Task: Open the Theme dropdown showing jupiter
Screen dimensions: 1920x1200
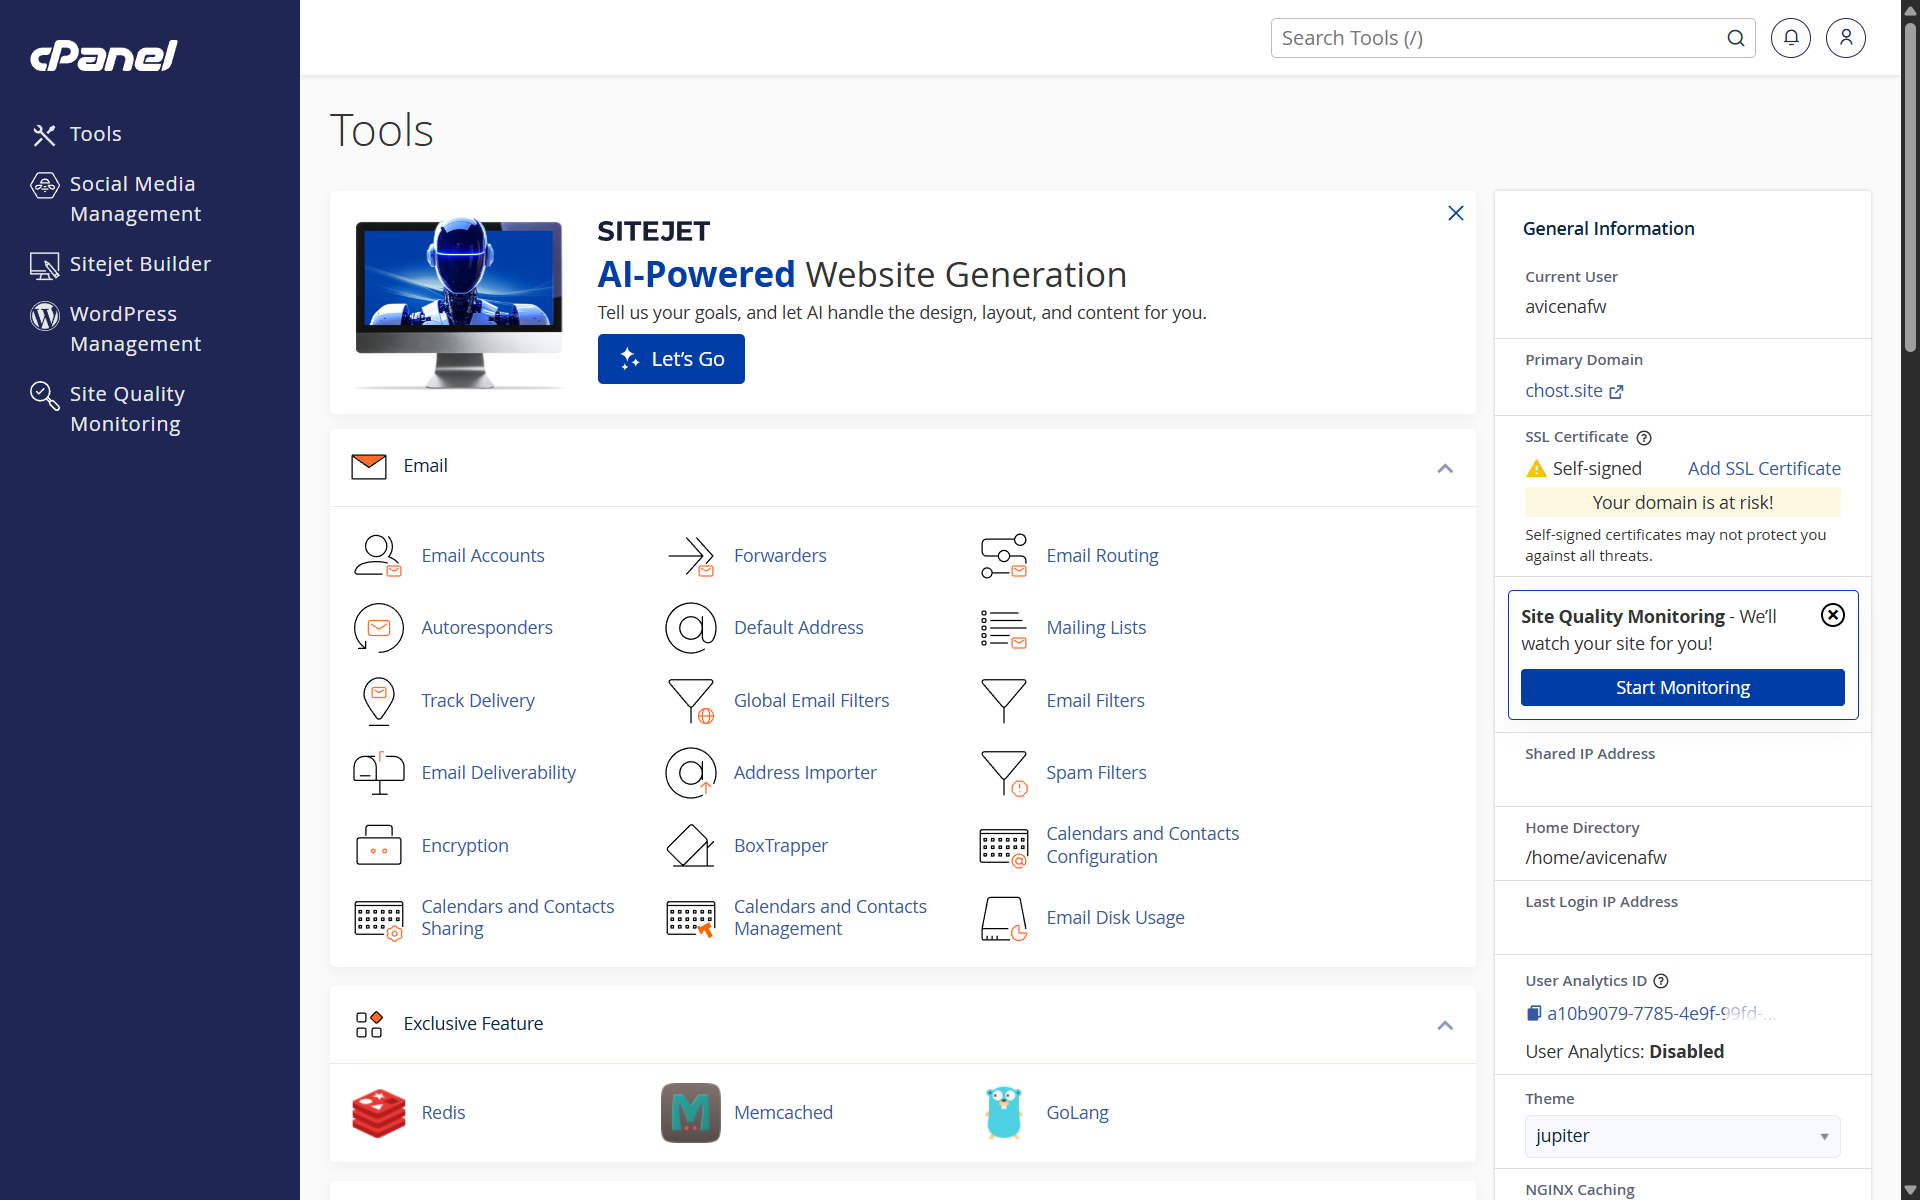Action: pos(1682,1136)
